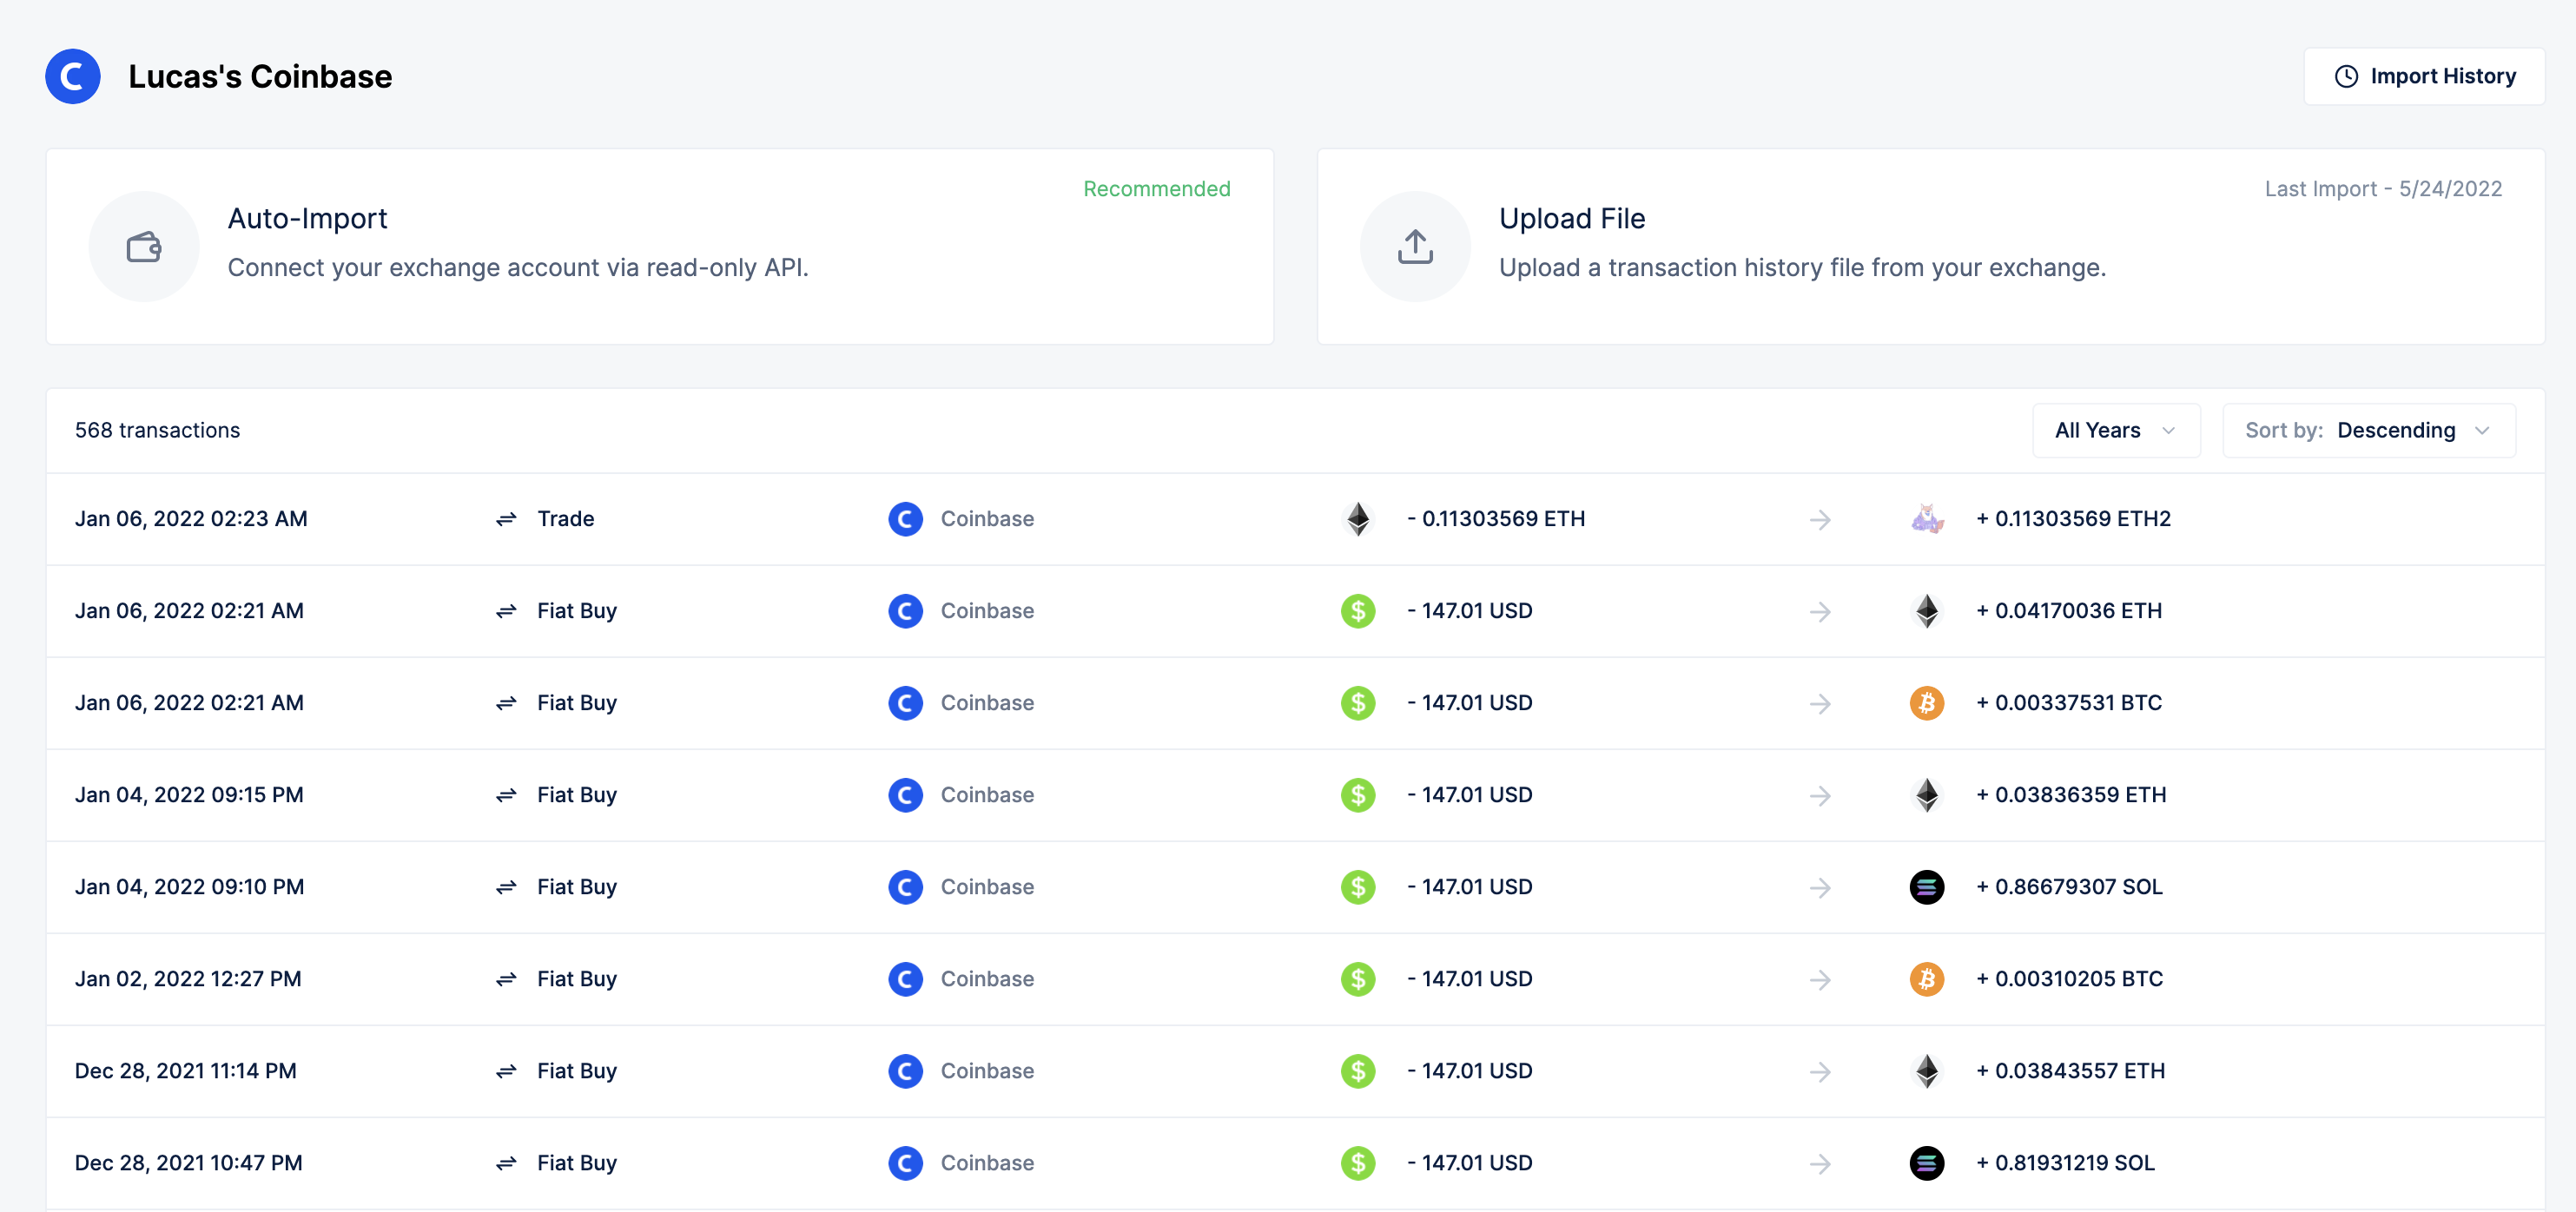Click the Ethereum icon for 0.04170036 ETH
The image size is (2576, 1212).
pyautogui.click(x=1927, y=611)
